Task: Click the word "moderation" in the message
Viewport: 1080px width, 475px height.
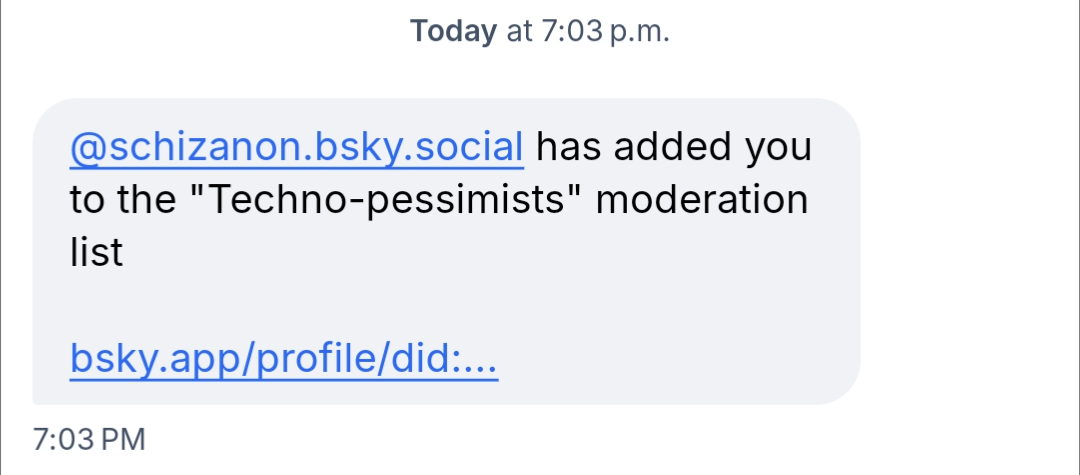Action: (701, 200)
